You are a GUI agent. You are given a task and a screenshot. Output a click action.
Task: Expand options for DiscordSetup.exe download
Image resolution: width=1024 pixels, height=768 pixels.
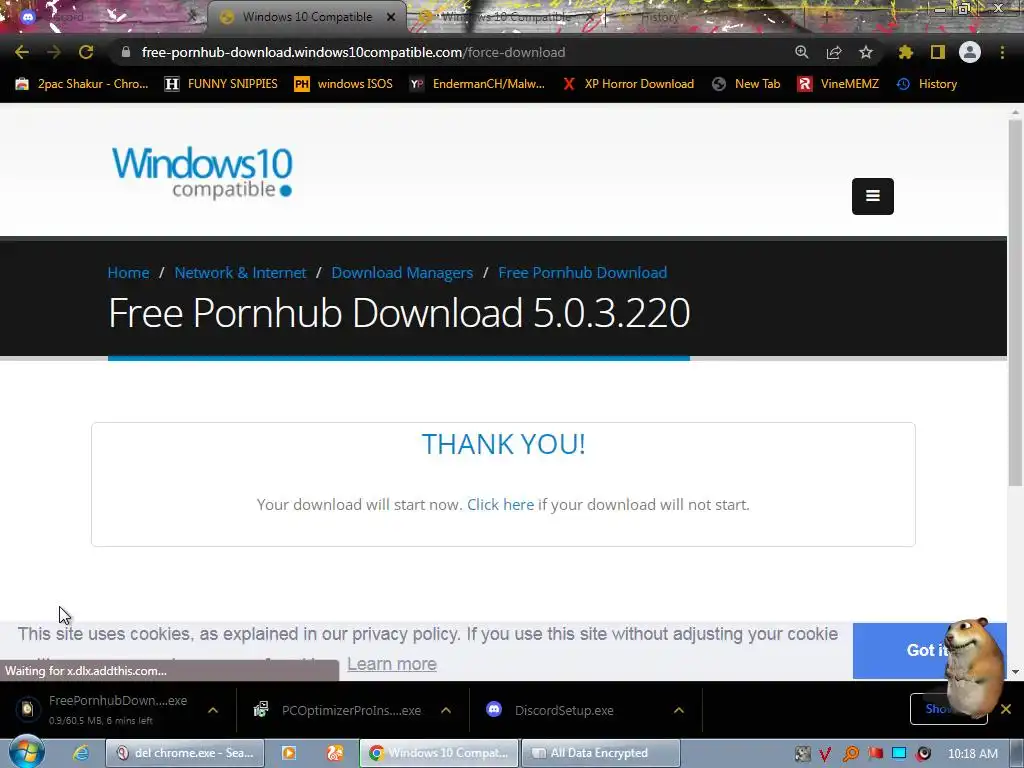[679, 710]
